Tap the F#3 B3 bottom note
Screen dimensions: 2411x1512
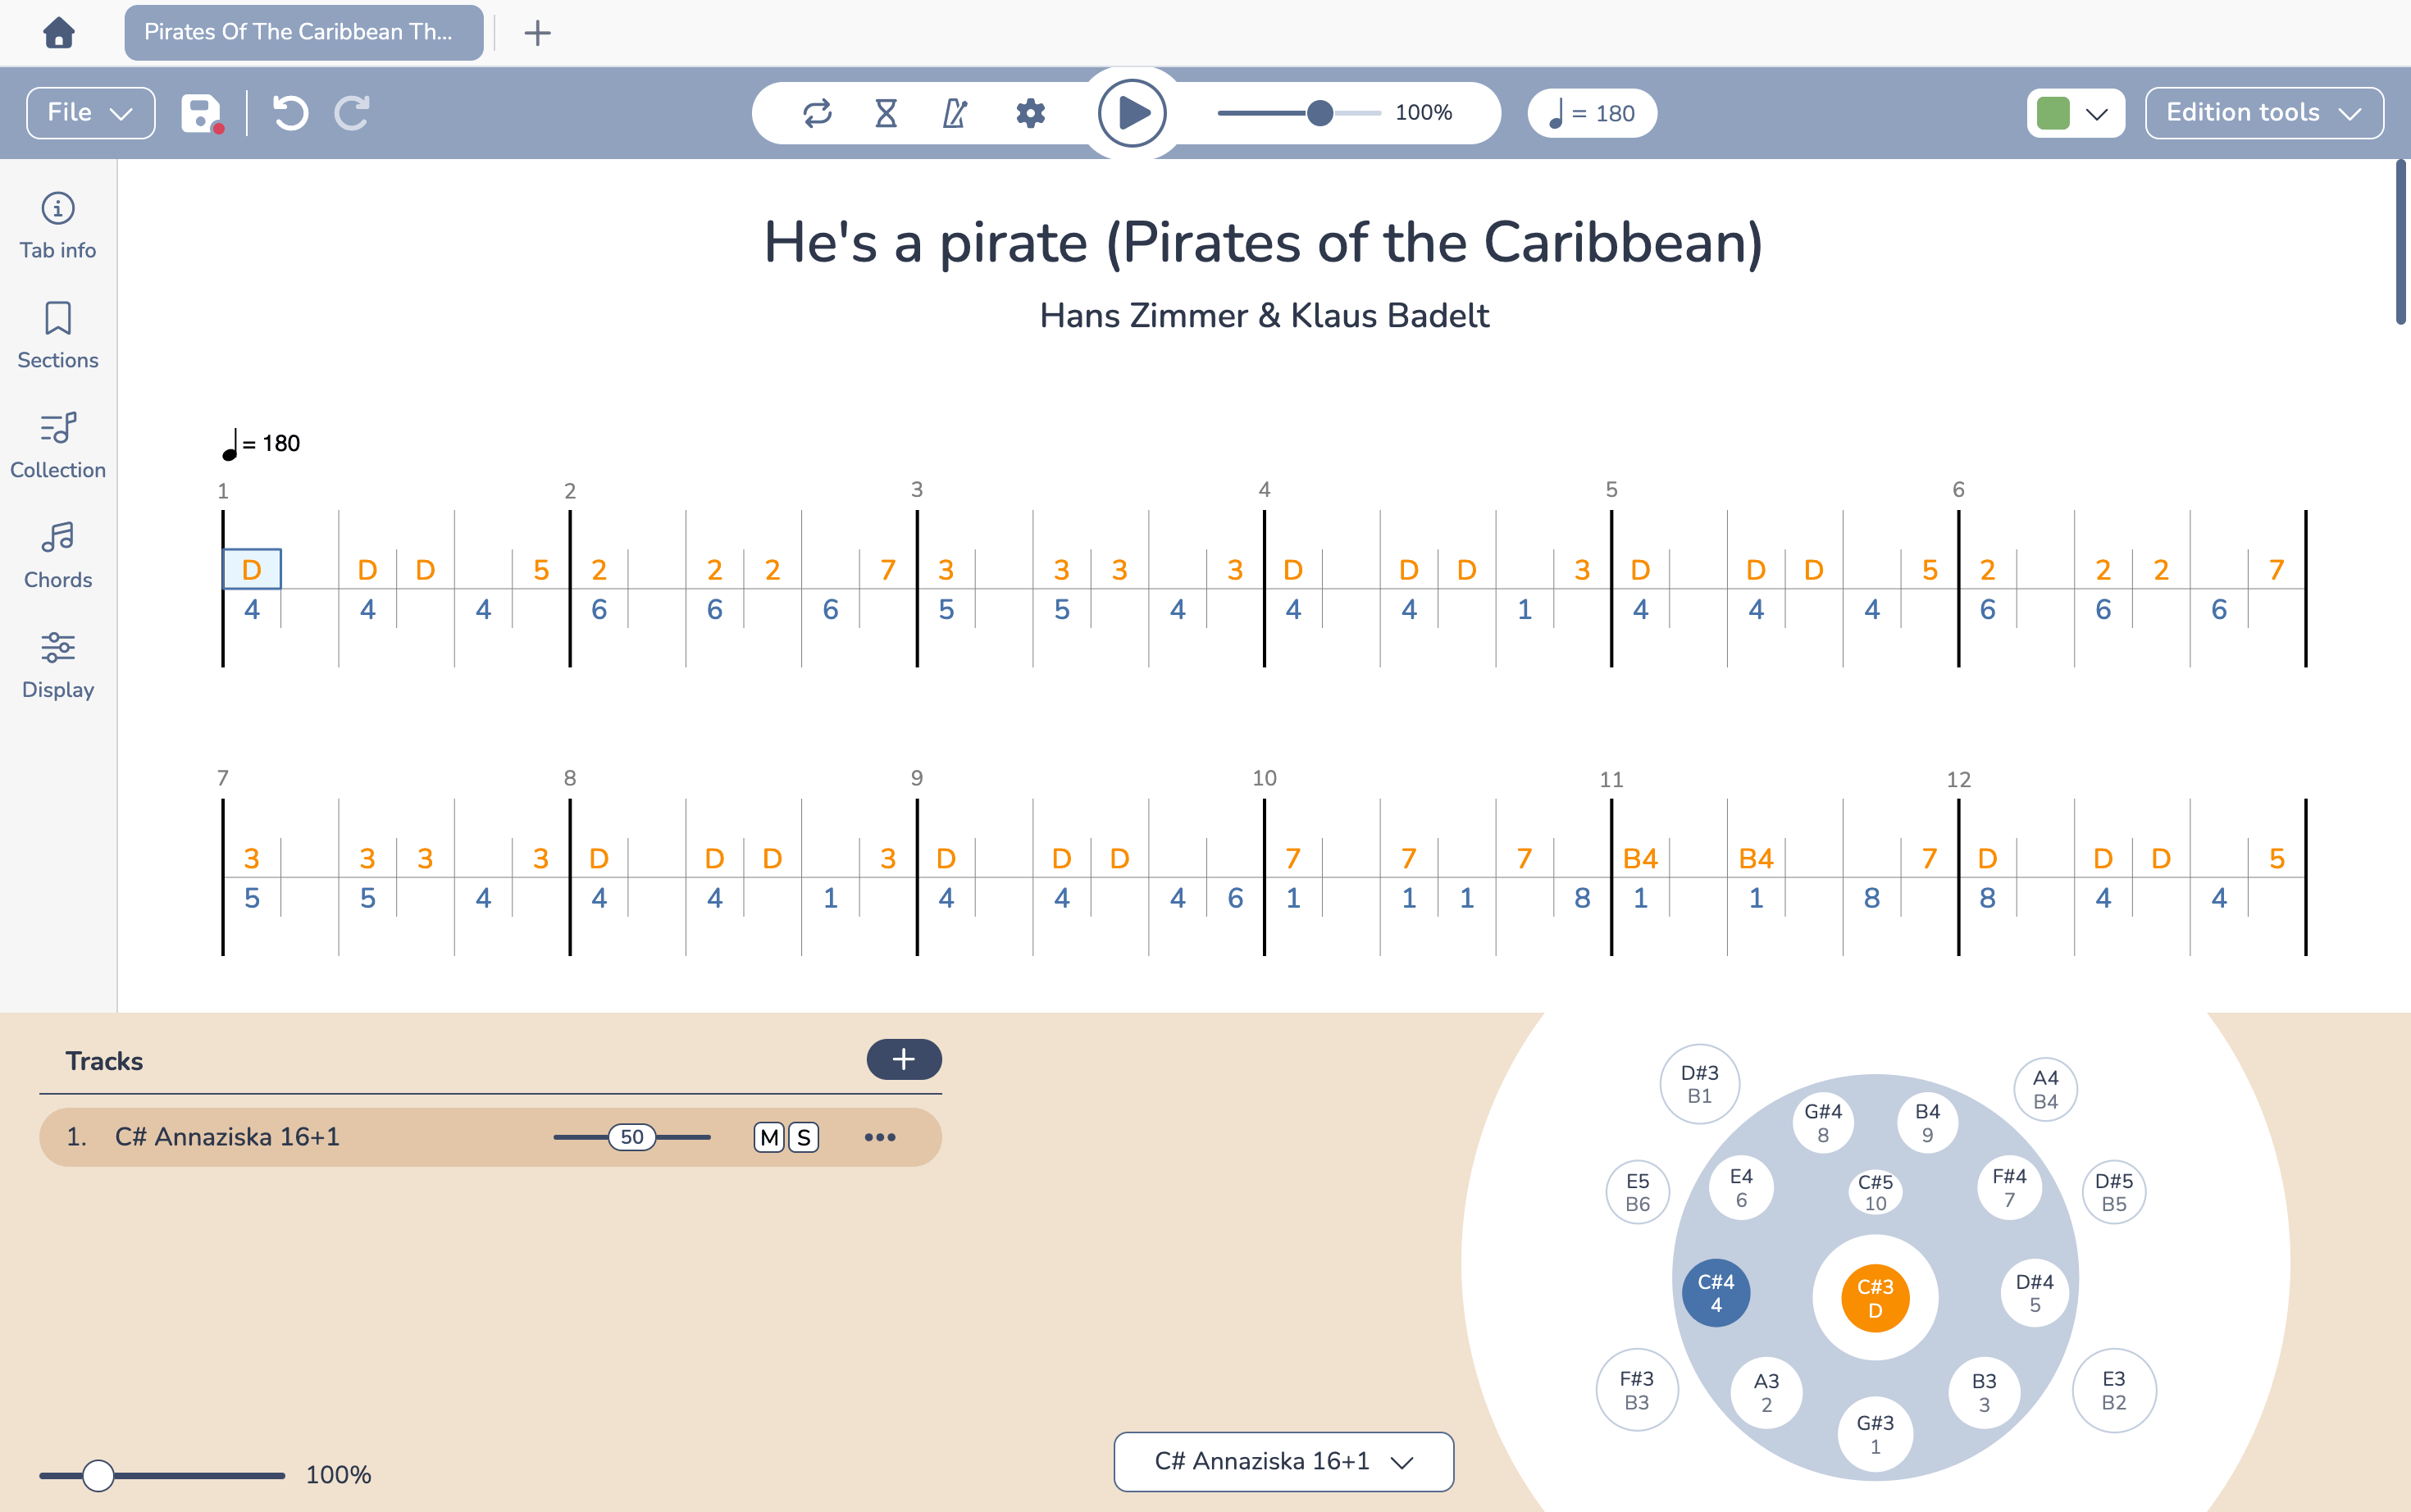click(1636, 1390)
